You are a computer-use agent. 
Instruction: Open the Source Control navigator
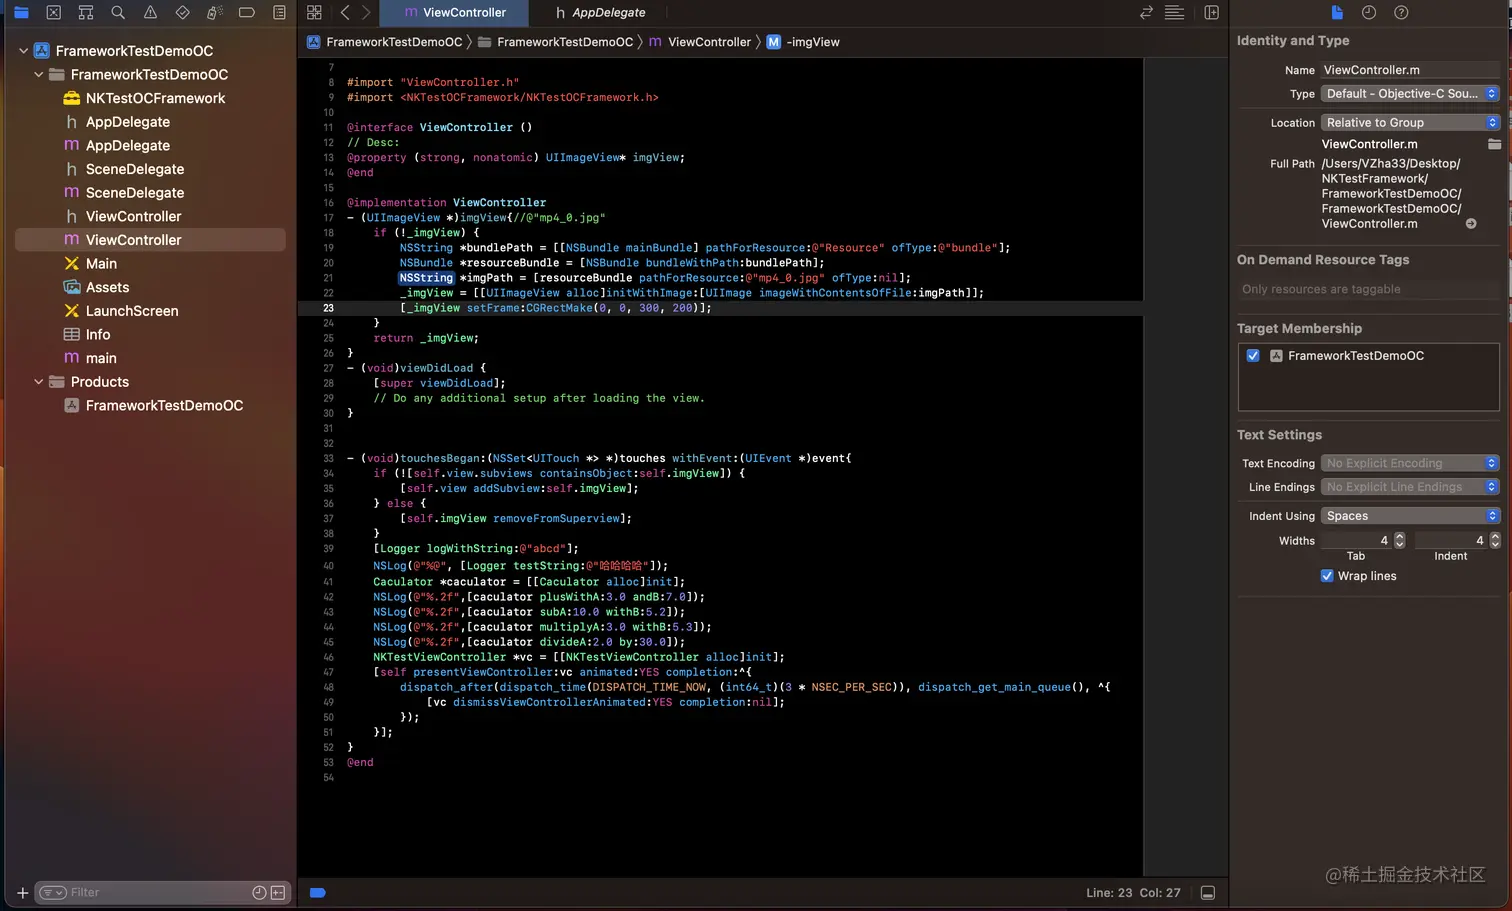click(54, 13)
